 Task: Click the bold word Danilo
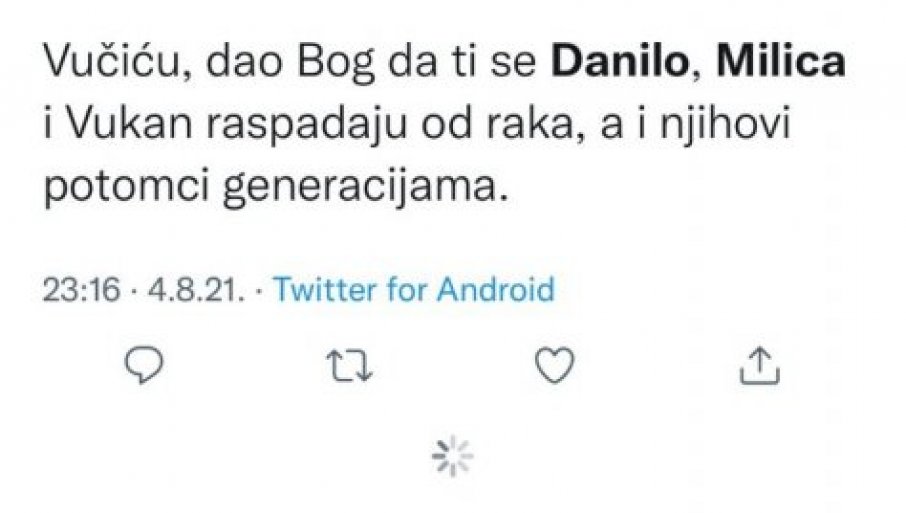click(x=610, y=64)
